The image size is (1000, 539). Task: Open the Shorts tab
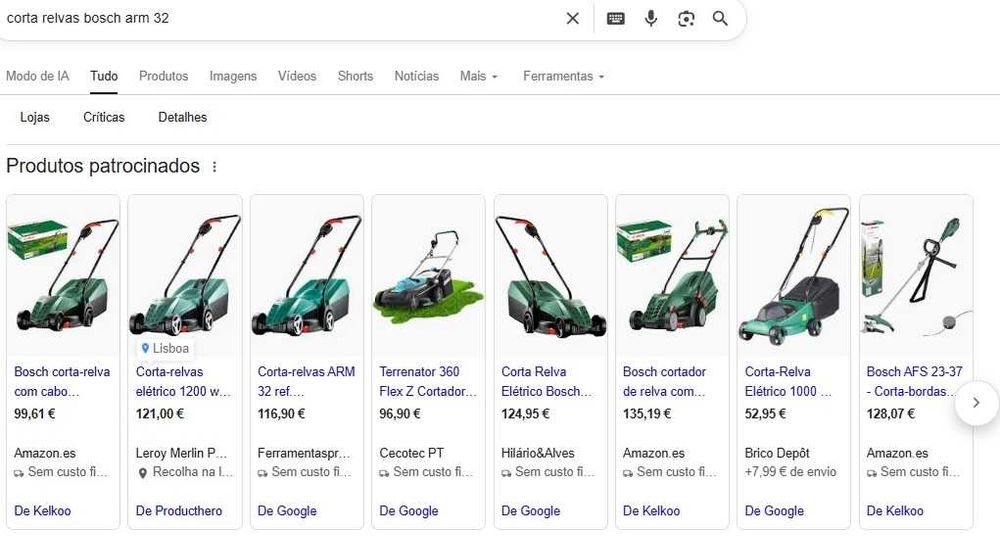coord(355,76)
